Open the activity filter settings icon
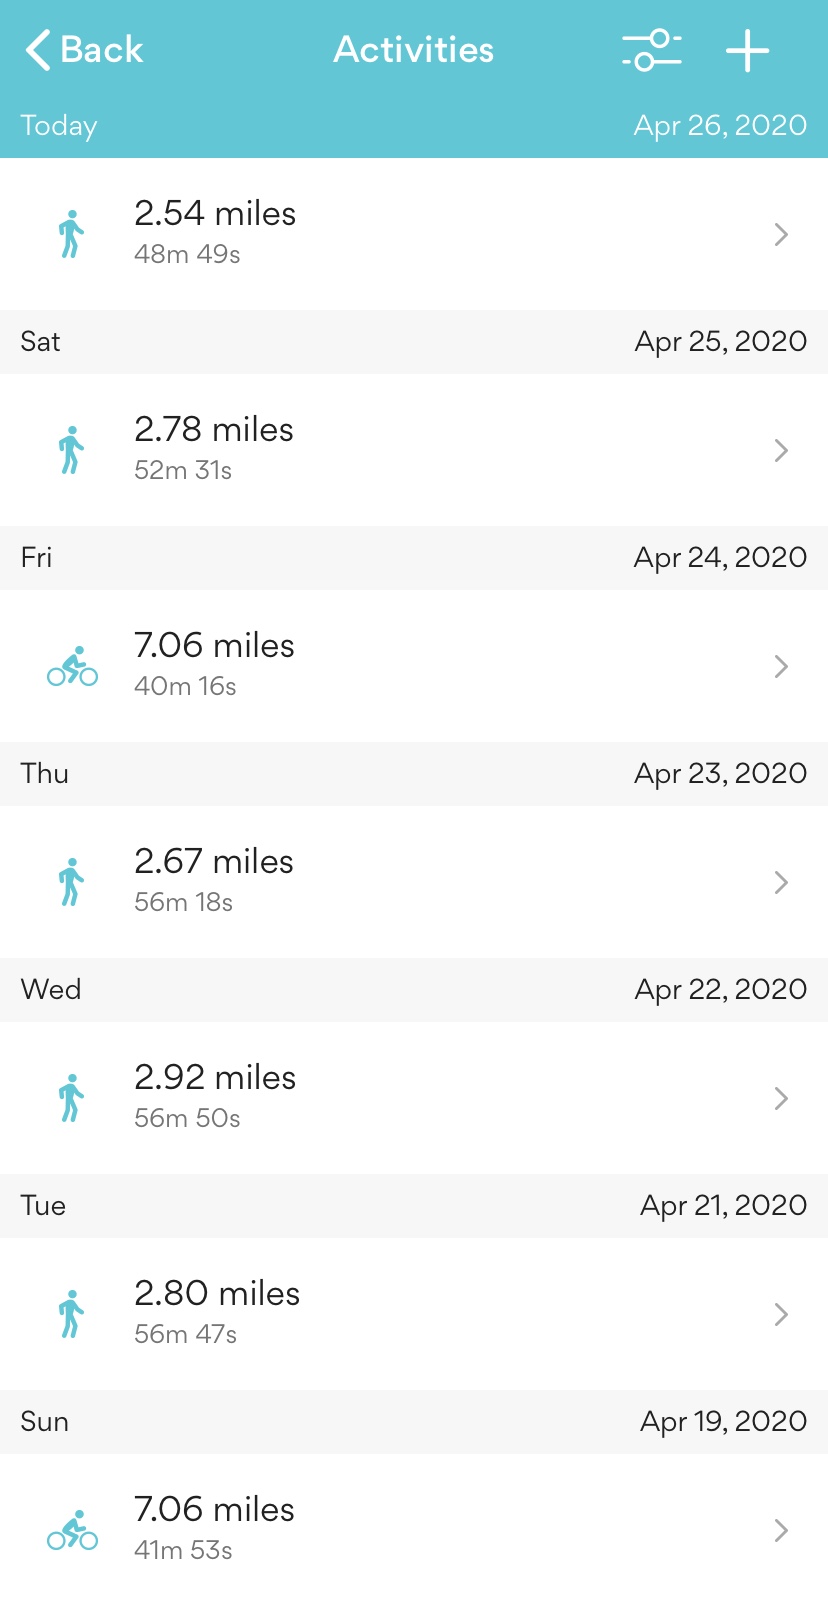 [651, 50]
